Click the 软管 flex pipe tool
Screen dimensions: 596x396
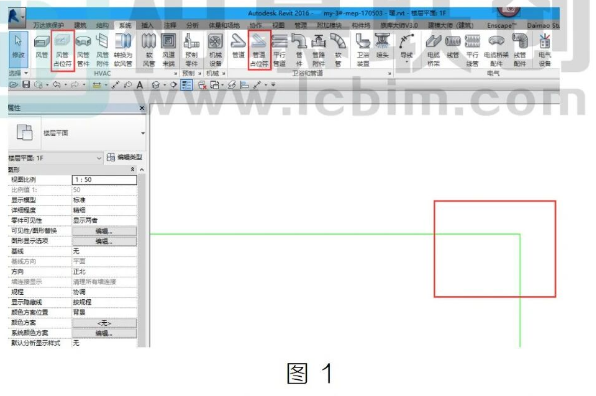(338, 50)
